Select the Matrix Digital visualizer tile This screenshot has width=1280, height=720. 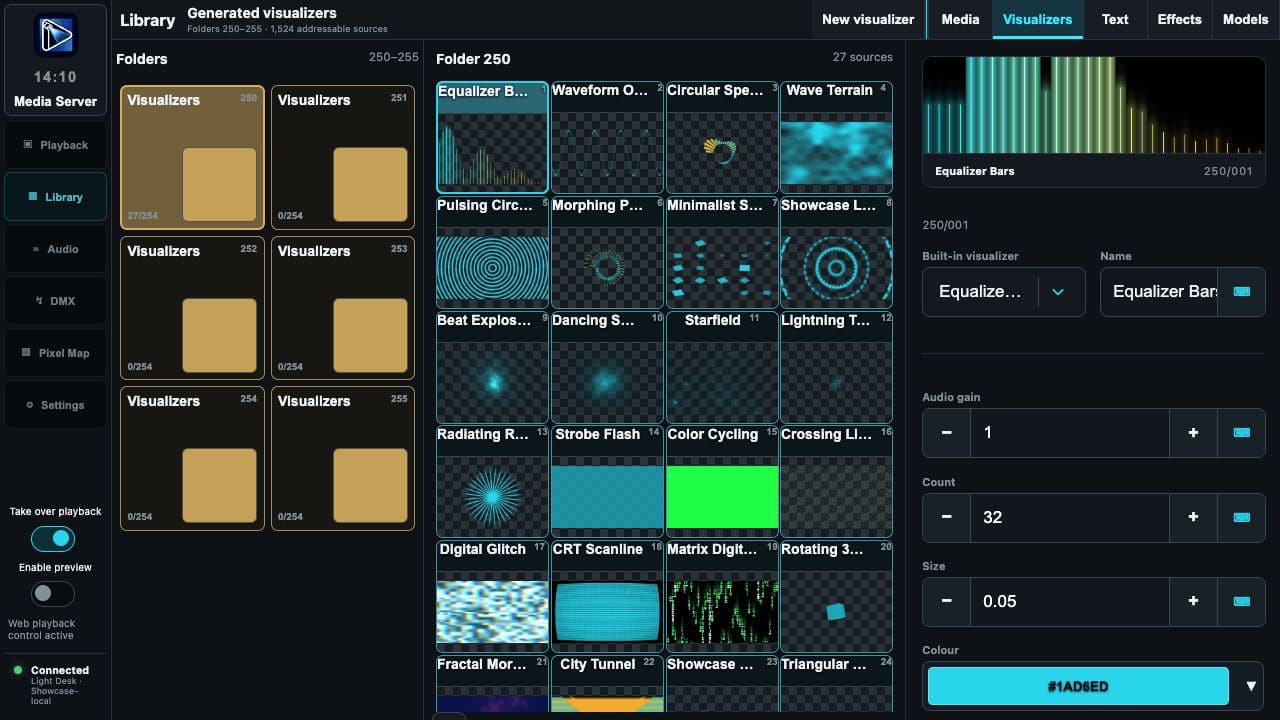[x=722, y=596]
